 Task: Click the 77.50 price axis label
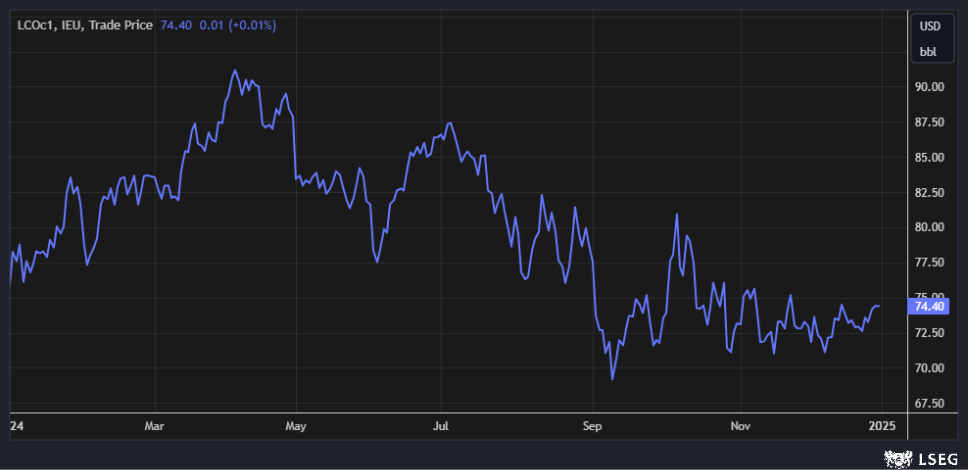tap(929, 262)
